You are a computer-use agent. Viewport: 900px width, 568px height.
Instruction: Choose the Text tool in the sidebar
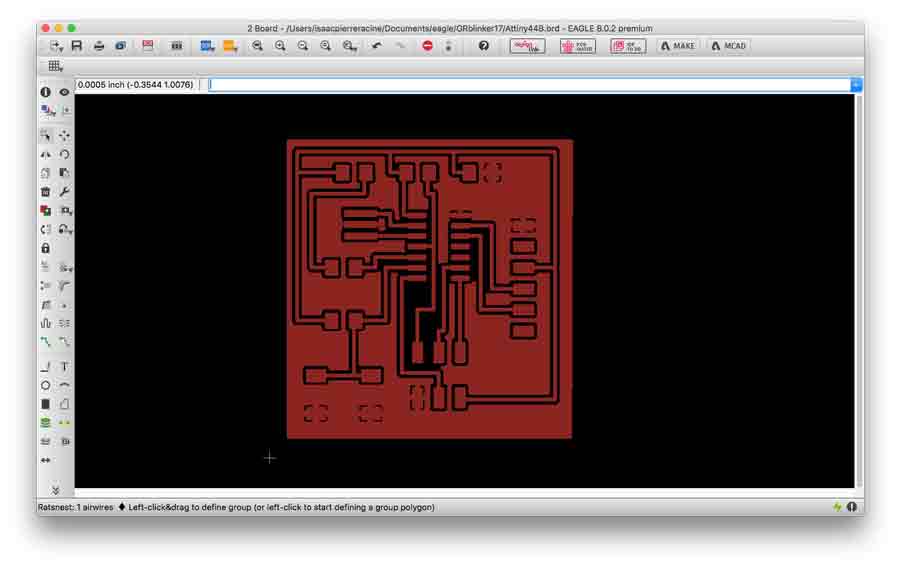[65, 367]
